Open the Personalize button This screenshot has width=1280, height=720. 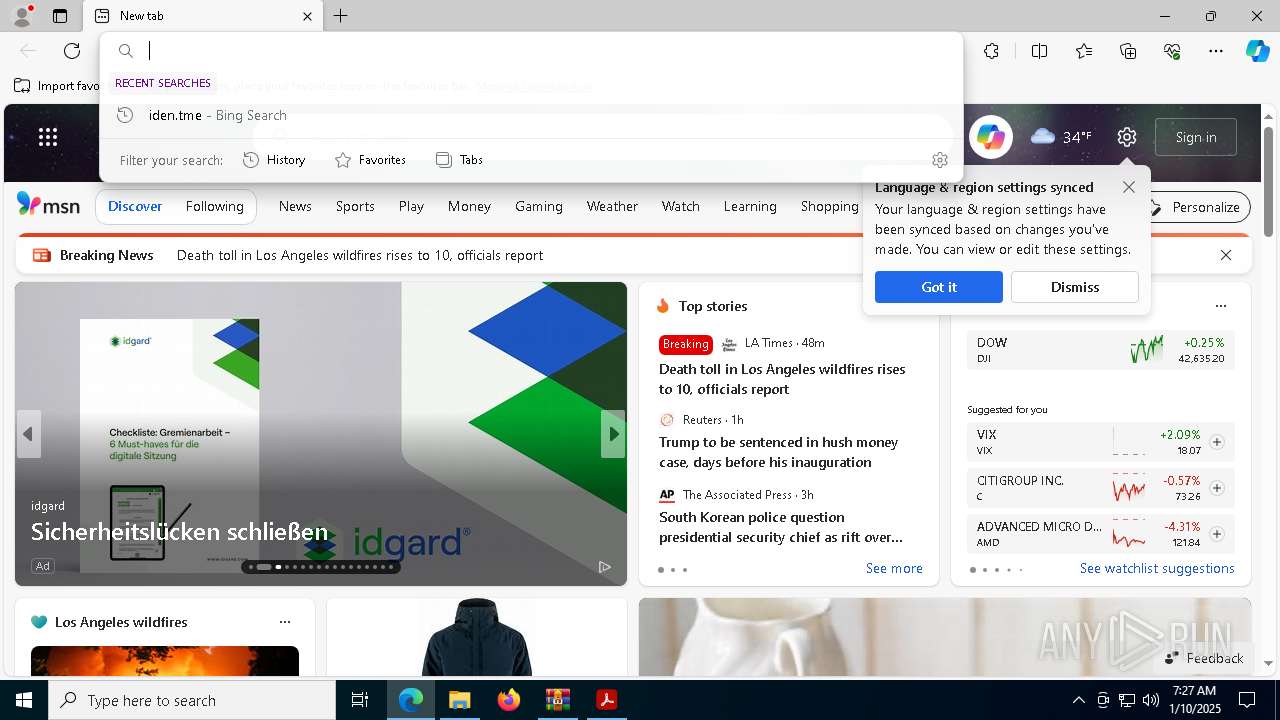(1196, 207)
